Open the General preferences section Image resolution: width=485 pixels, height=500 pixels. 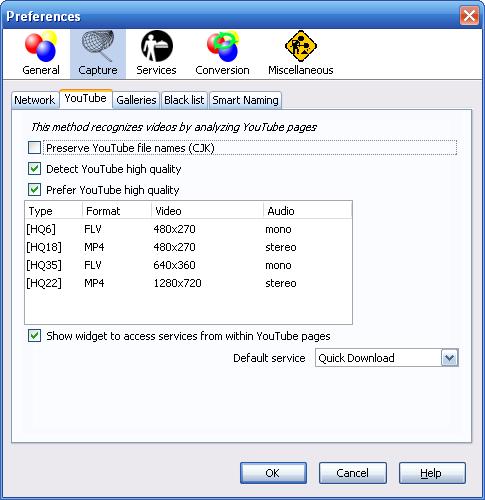click(41, 53)
